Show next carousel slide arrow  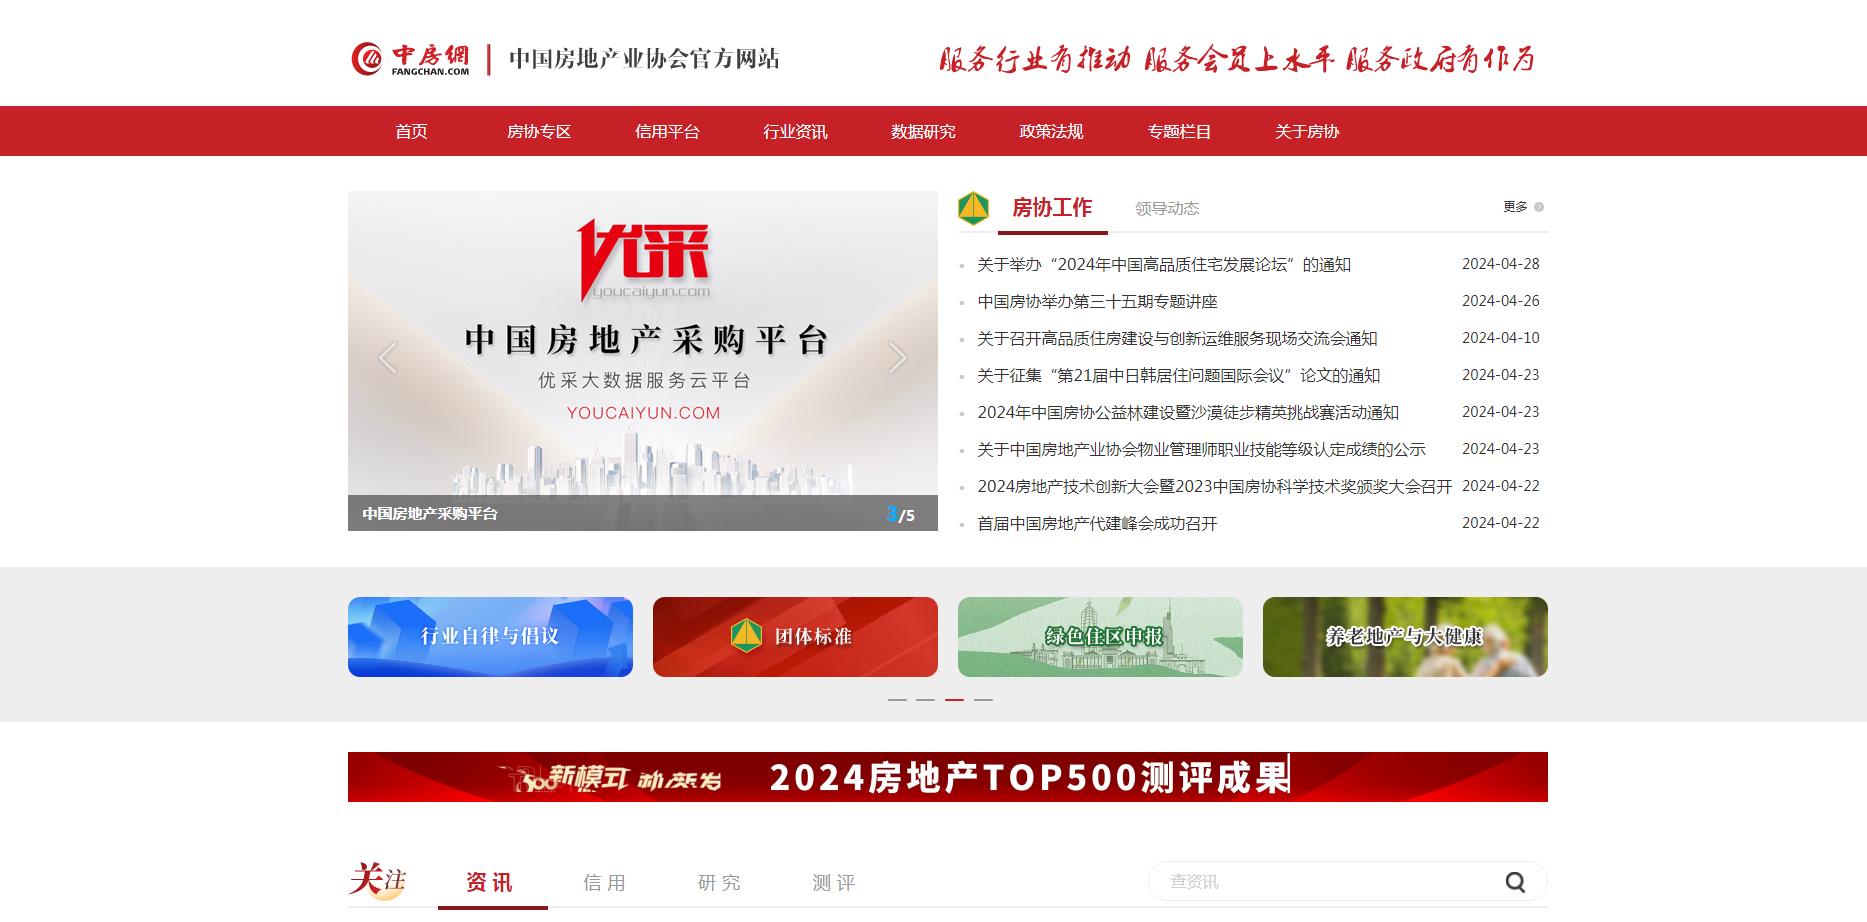click(898, 358)
